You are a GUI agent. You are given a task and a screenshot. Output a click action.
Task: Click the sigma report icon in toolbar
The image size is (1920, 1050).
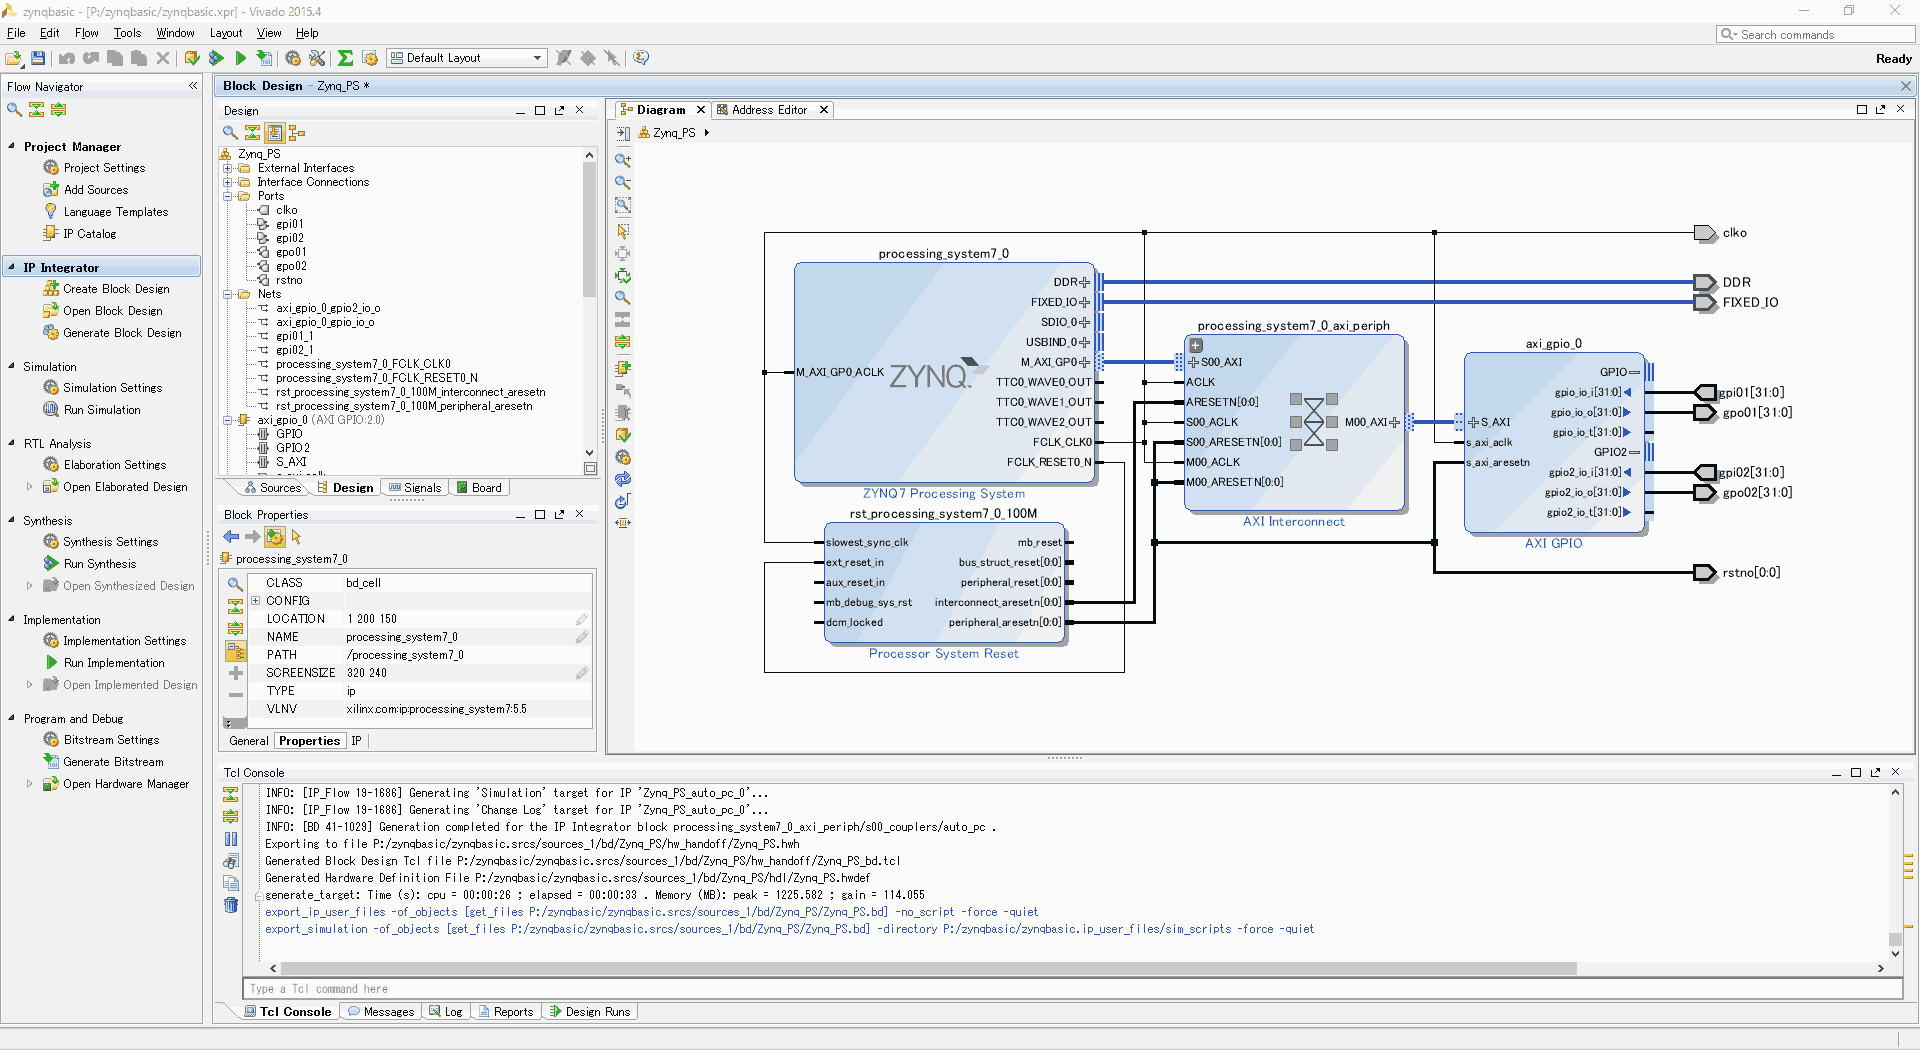(x=345, y=58)
